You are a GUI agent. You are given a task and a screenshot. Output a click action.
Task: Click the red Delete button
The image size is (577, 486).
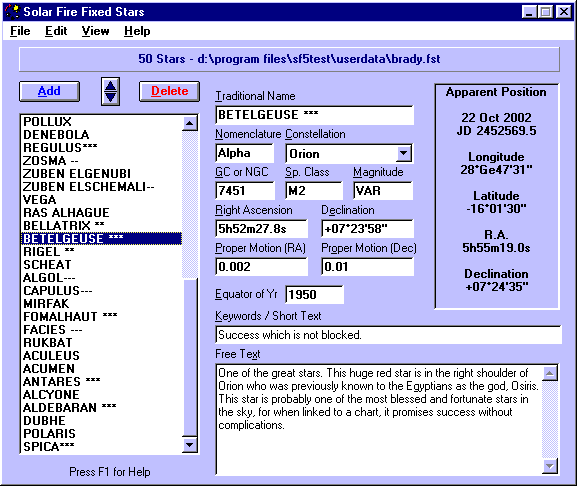[169, 91]
